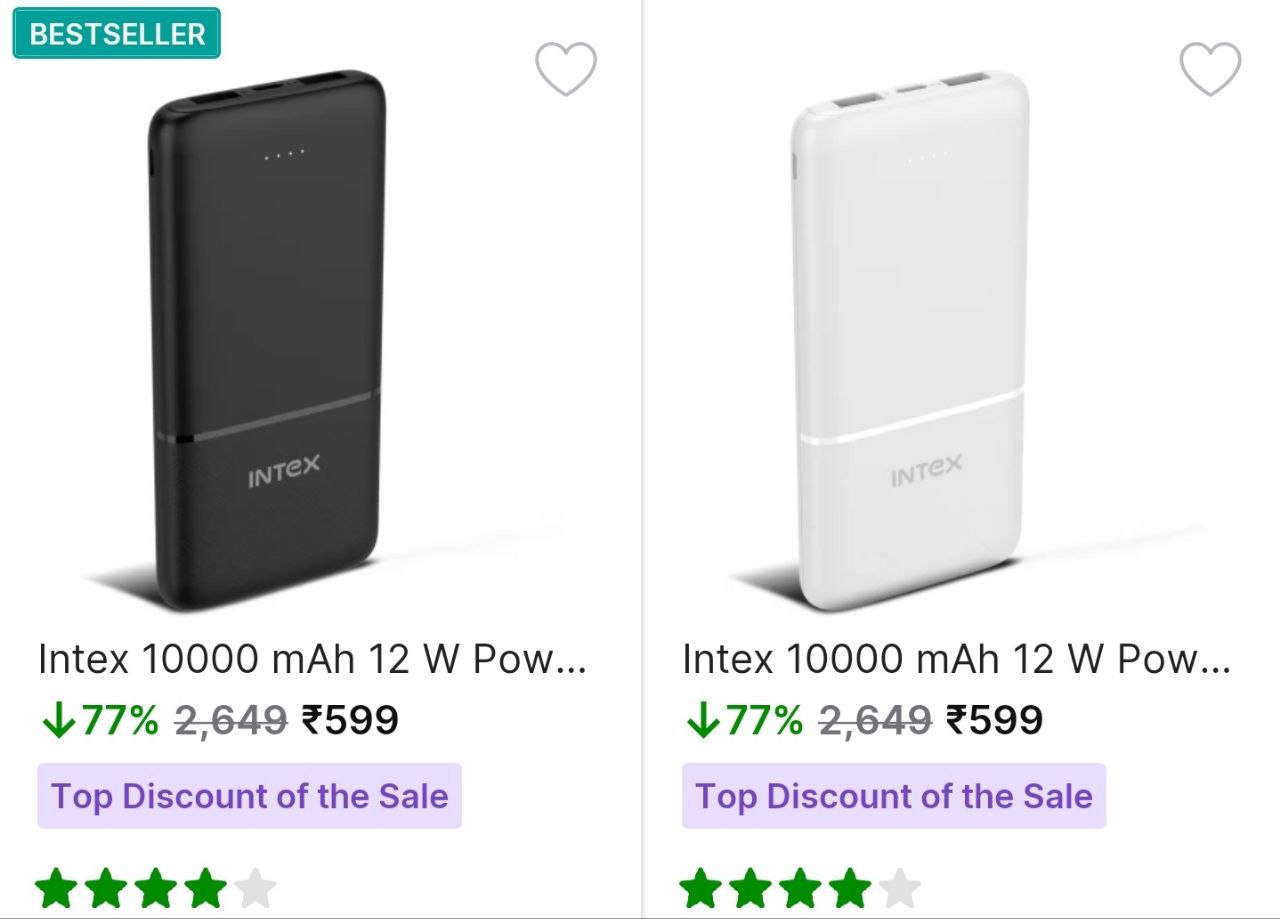Click the green downward discount arrow on right product
1280x919 pixels.
coord(703,718)
